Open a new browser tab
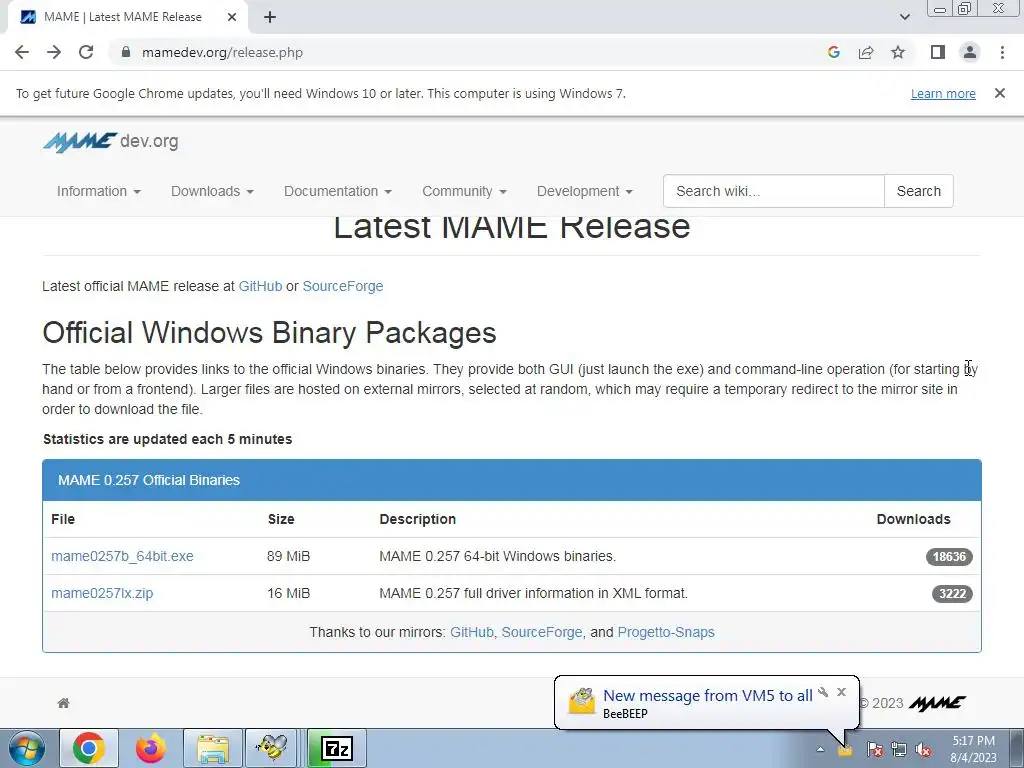This screenshot has height=768, width=1024. tap(270, 17)
